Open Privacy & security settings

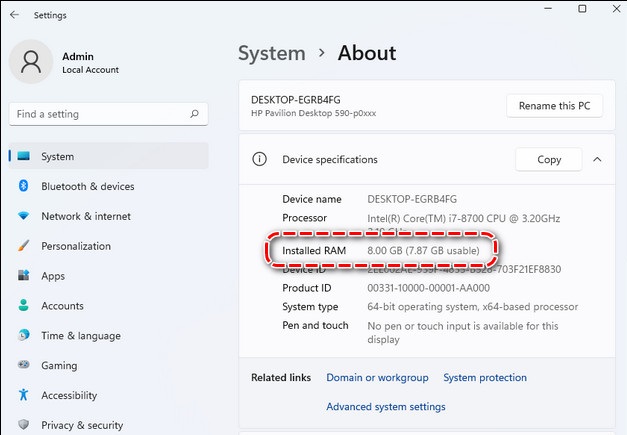(x=82, y=425)
